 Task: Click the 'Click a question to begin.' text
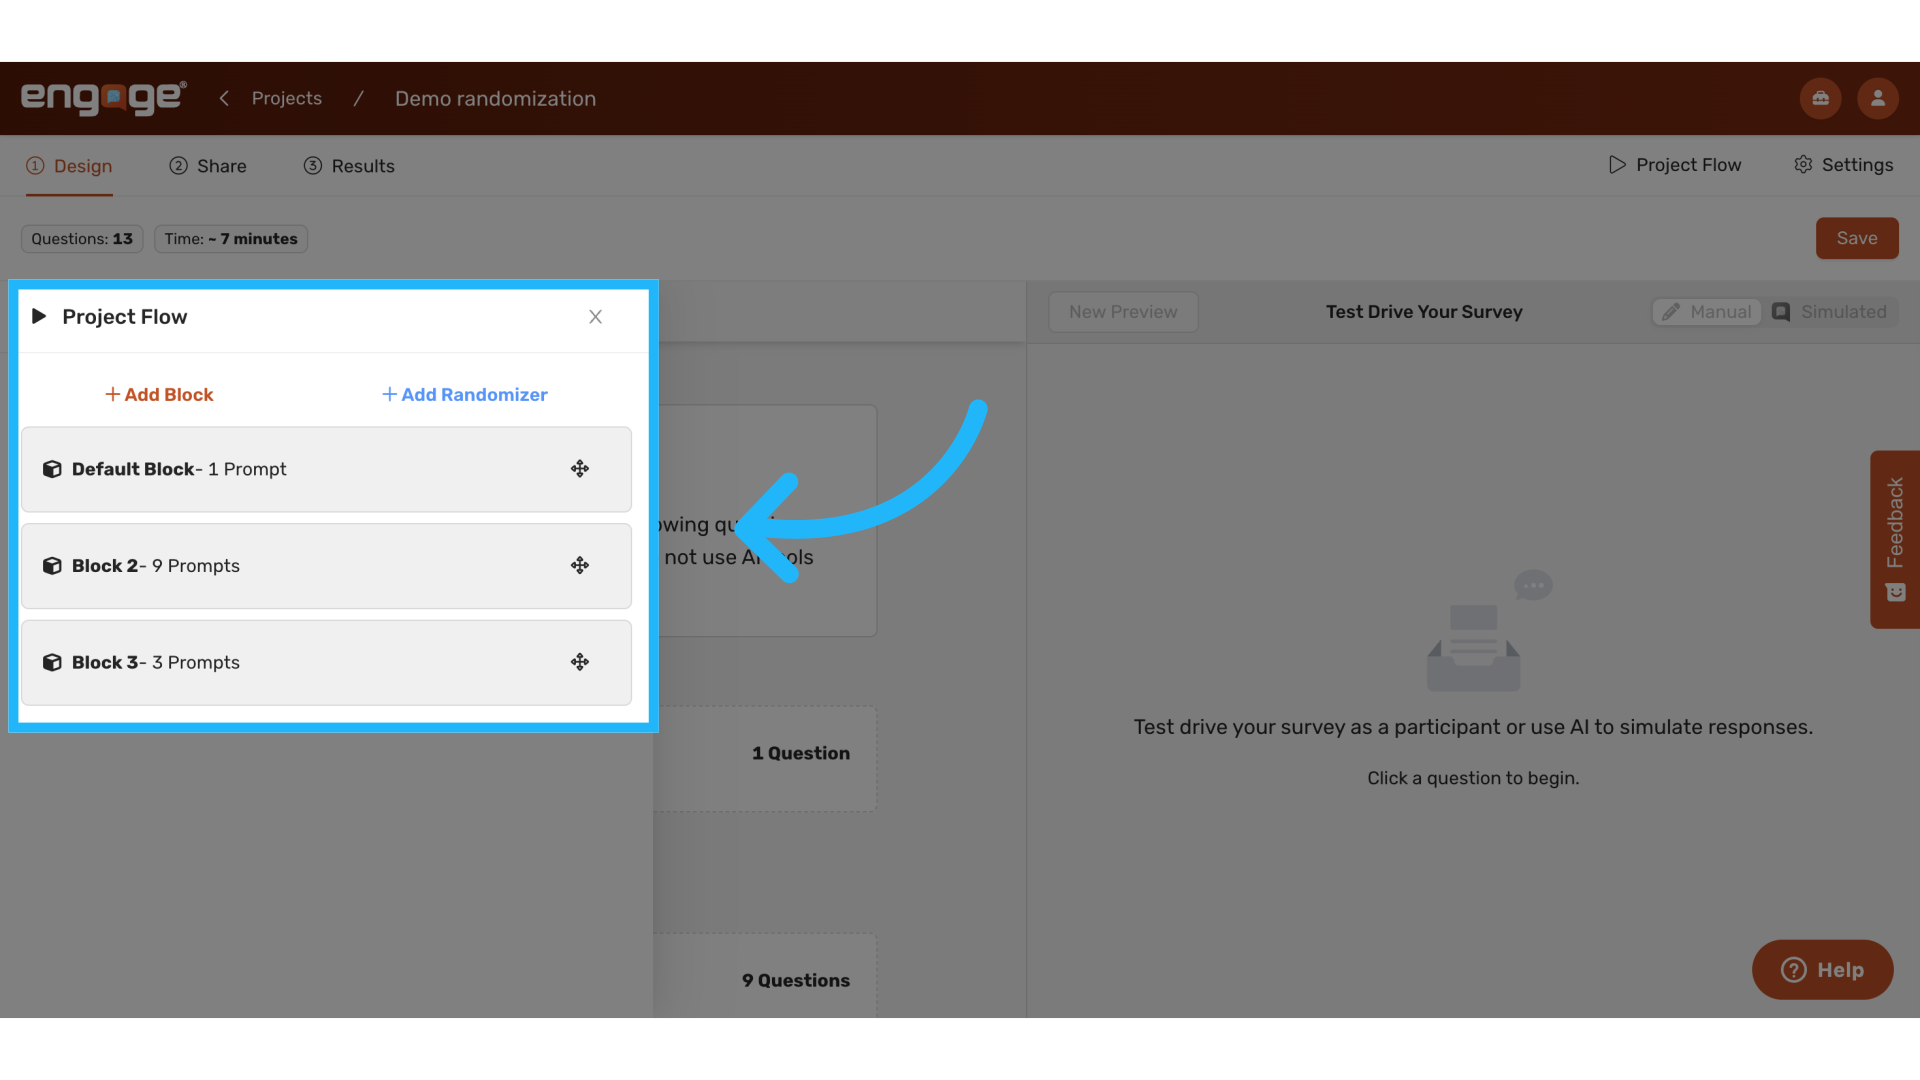pos(1473,778)
